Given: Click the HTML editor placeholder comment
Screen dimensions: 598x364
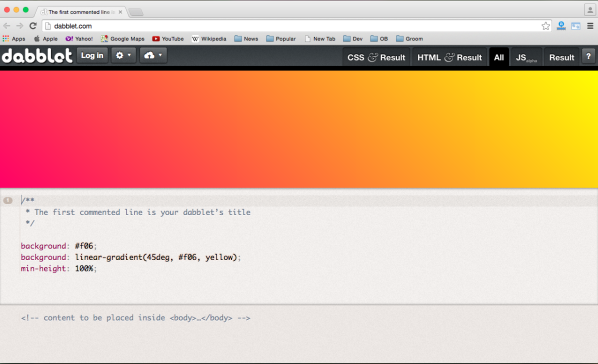Looking at the screenshot, I should tap(135, 318).
